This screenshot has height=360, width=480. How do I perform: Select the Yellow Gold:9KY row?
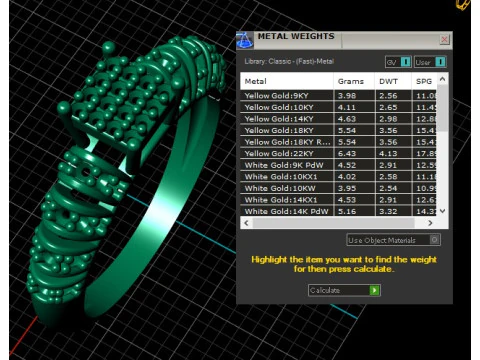click(338, 96)
